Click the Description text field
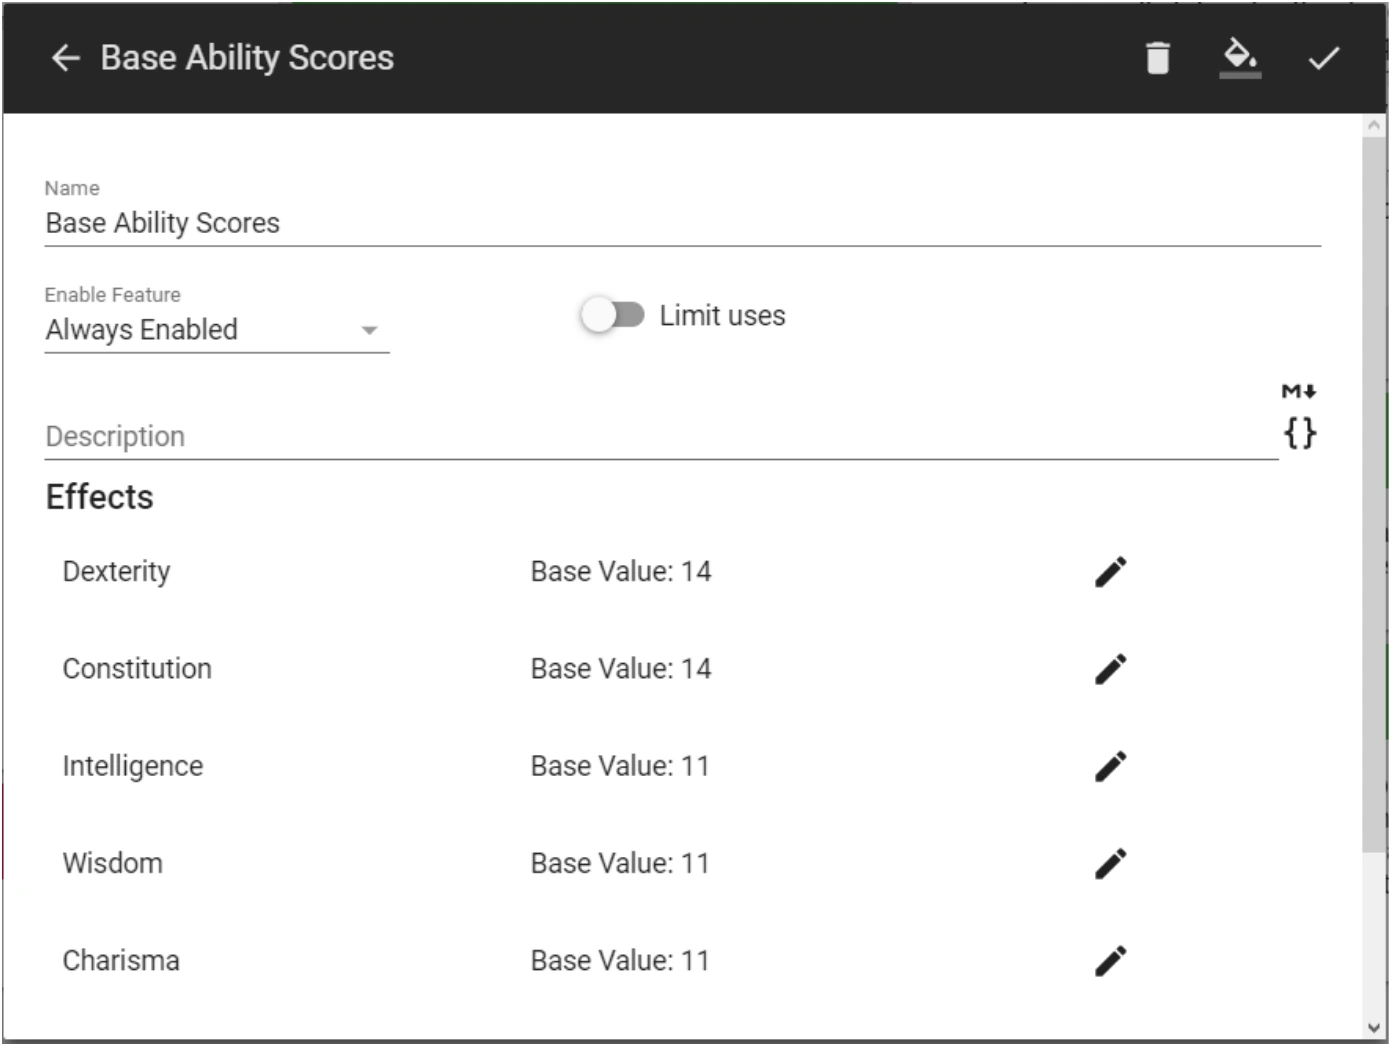The width and height of the screenshot is (1392, 1048). pyautogui.click(x=660, y=437)
